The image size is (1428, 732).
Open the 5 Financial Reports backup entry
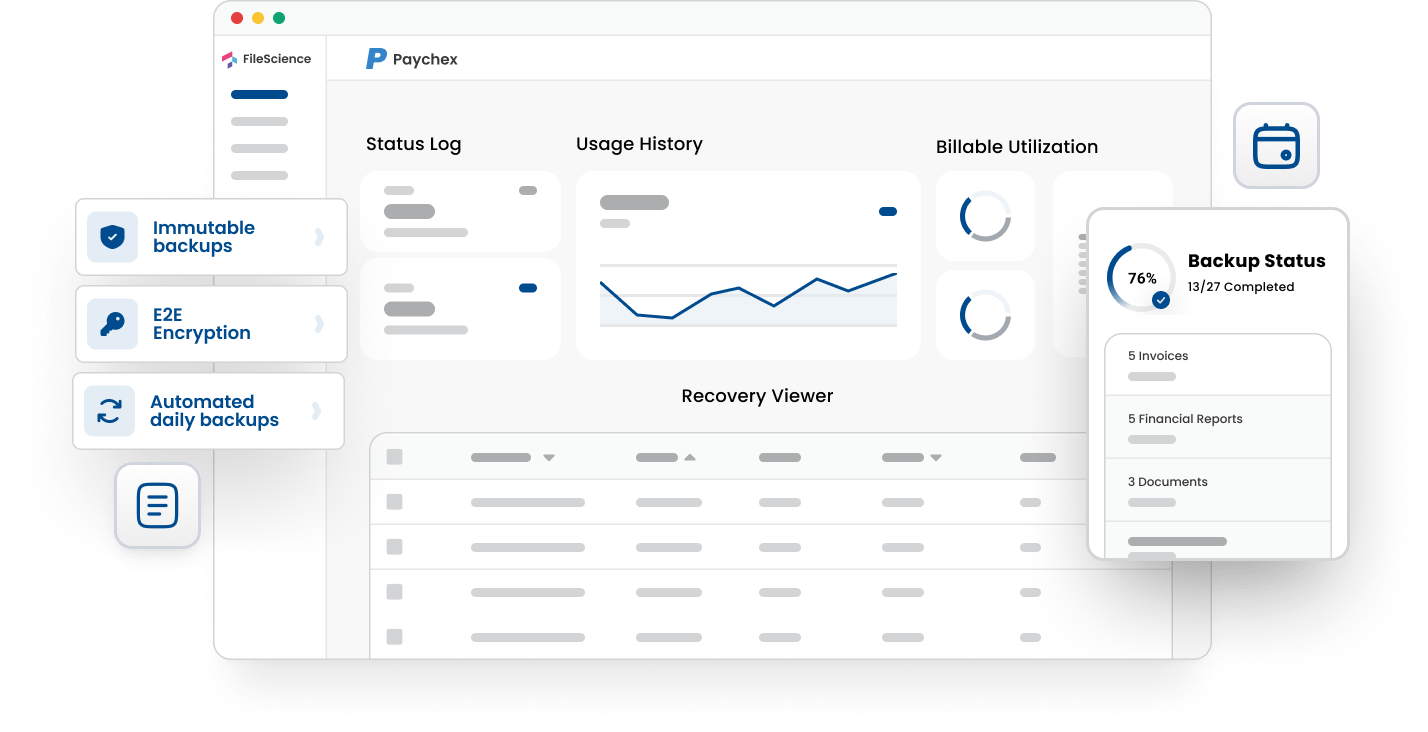[x=1217, y=427]
